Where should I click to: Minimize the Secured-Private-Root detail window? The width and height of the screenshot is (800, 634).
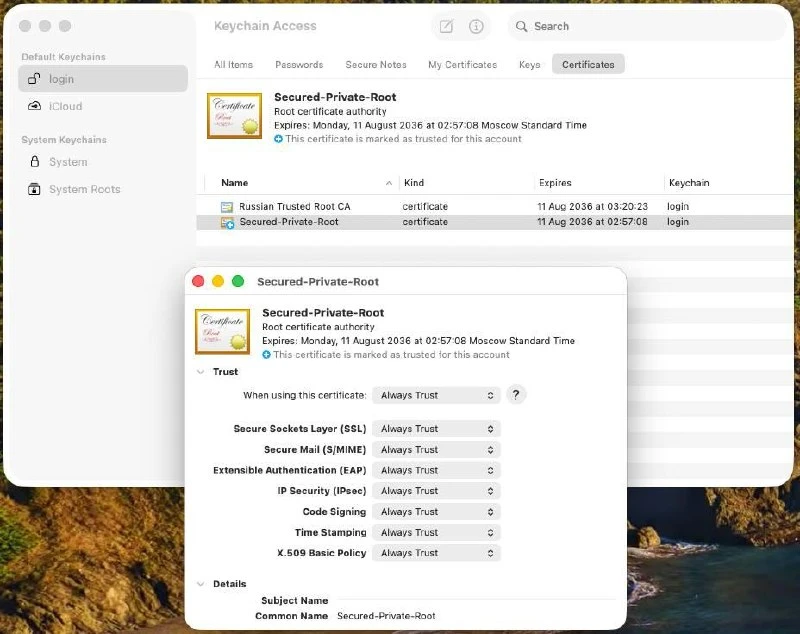coord(218,281)
